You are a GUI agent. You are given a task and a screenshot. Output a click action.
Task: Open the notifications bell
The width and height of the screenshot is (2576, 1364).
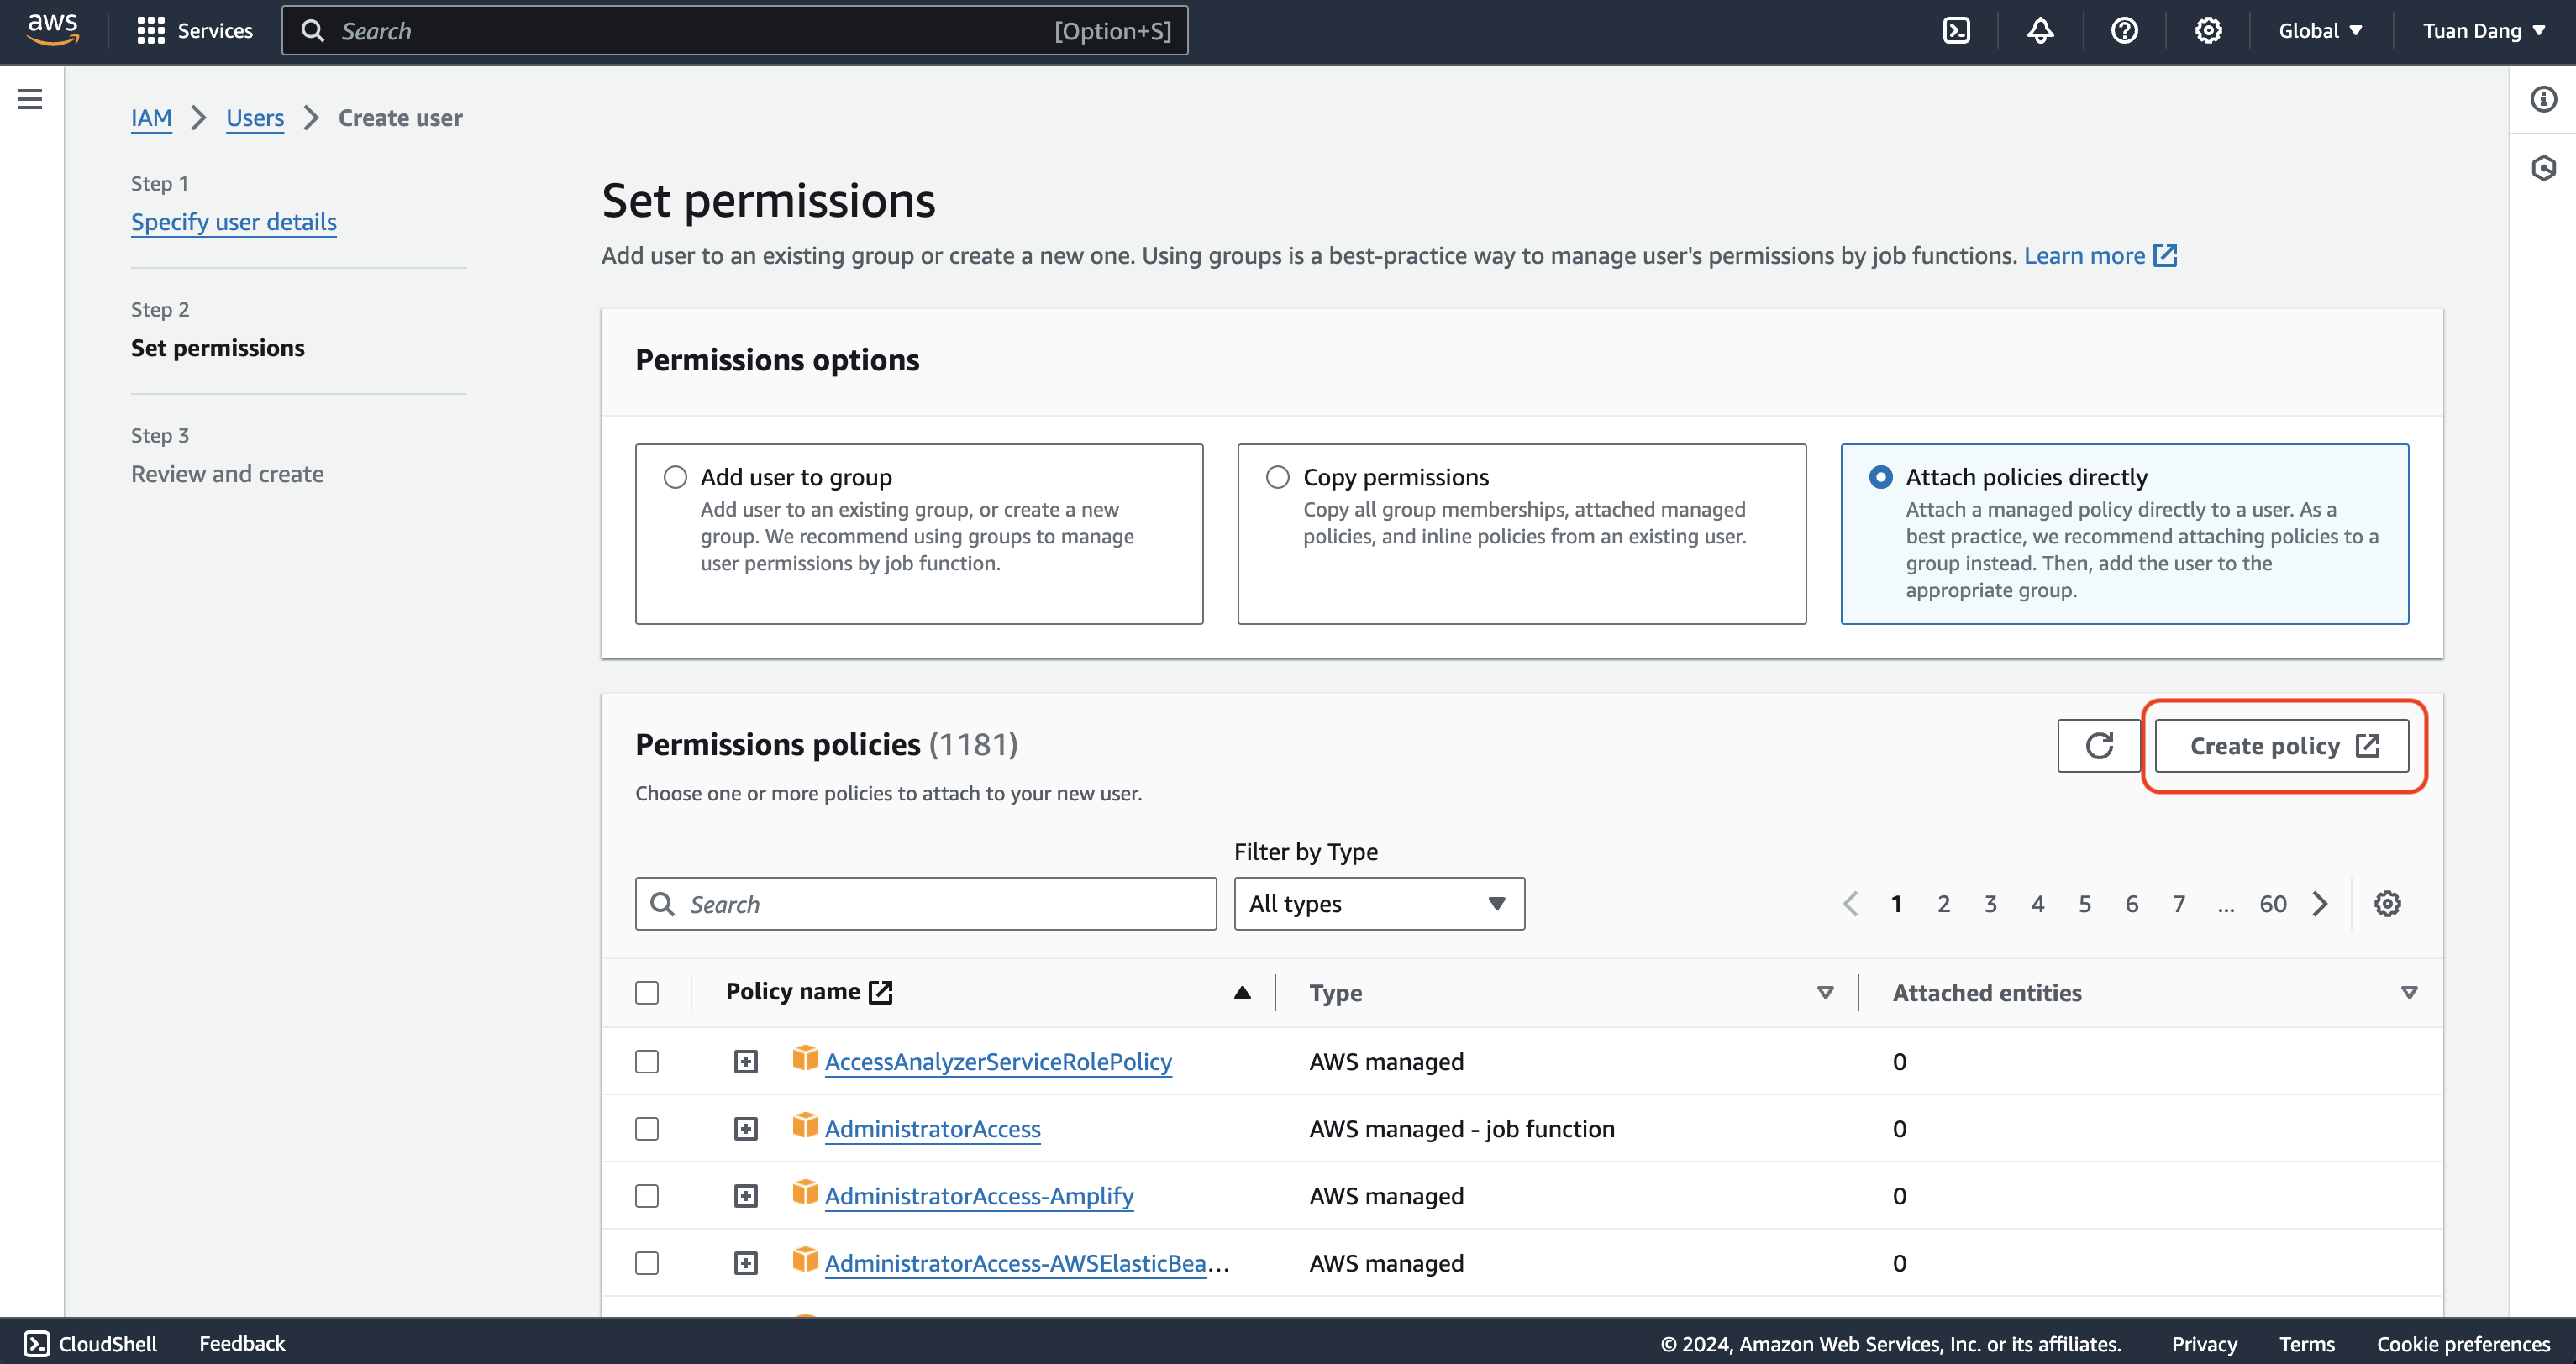click(2040, 31)
